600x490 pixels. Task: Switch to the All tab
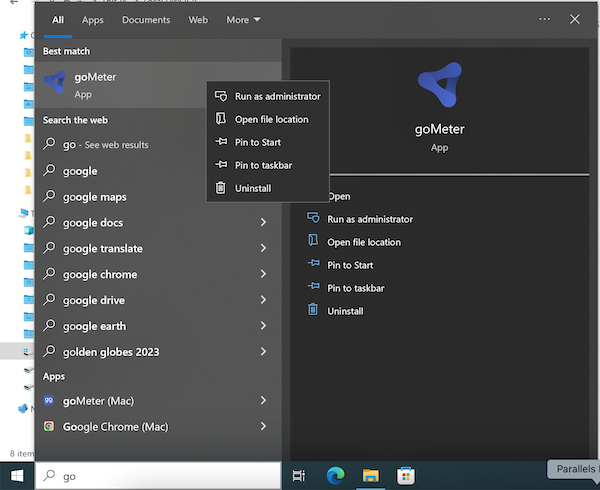point(58,20)
